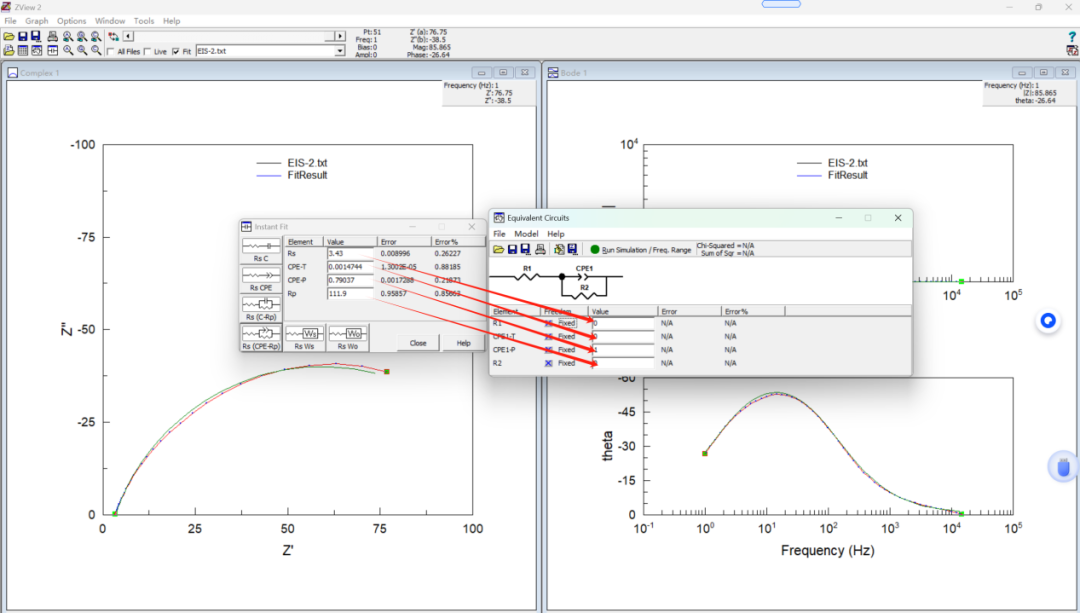
Task: Open the Model menu in Equivalent Circuits
Action: click(526, 234)
